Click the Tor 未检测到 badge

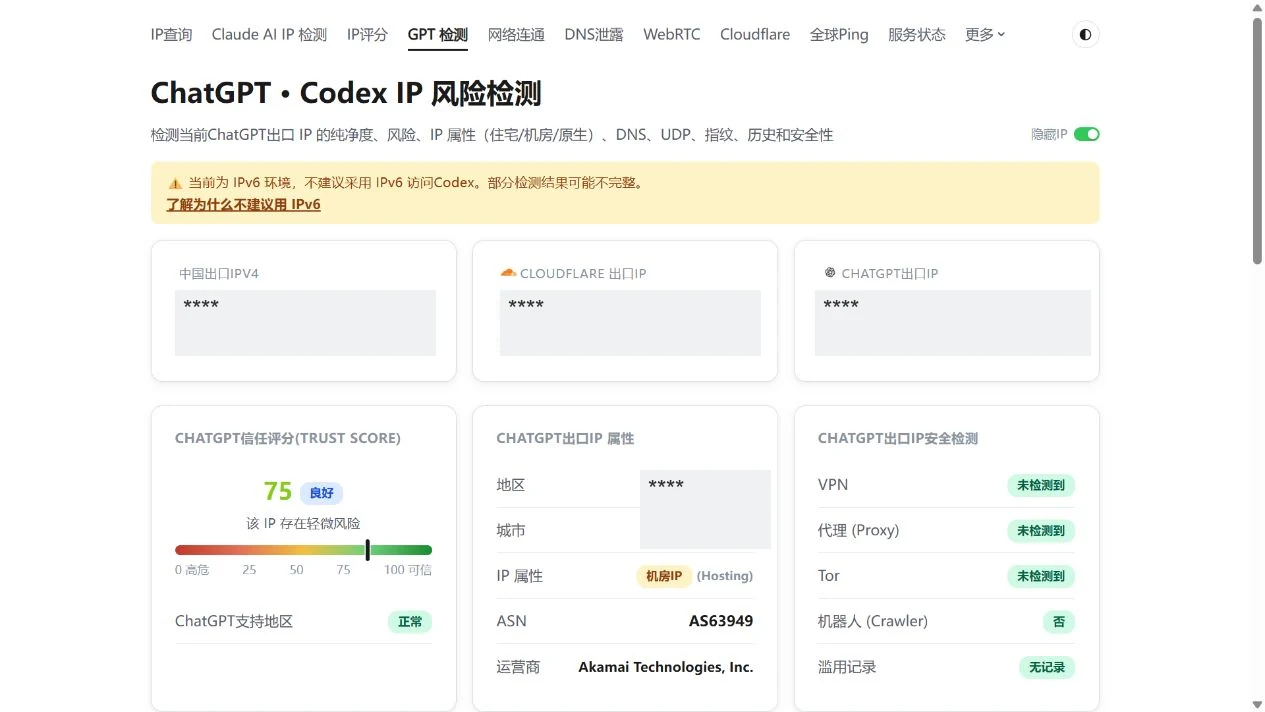point(1041,576)
